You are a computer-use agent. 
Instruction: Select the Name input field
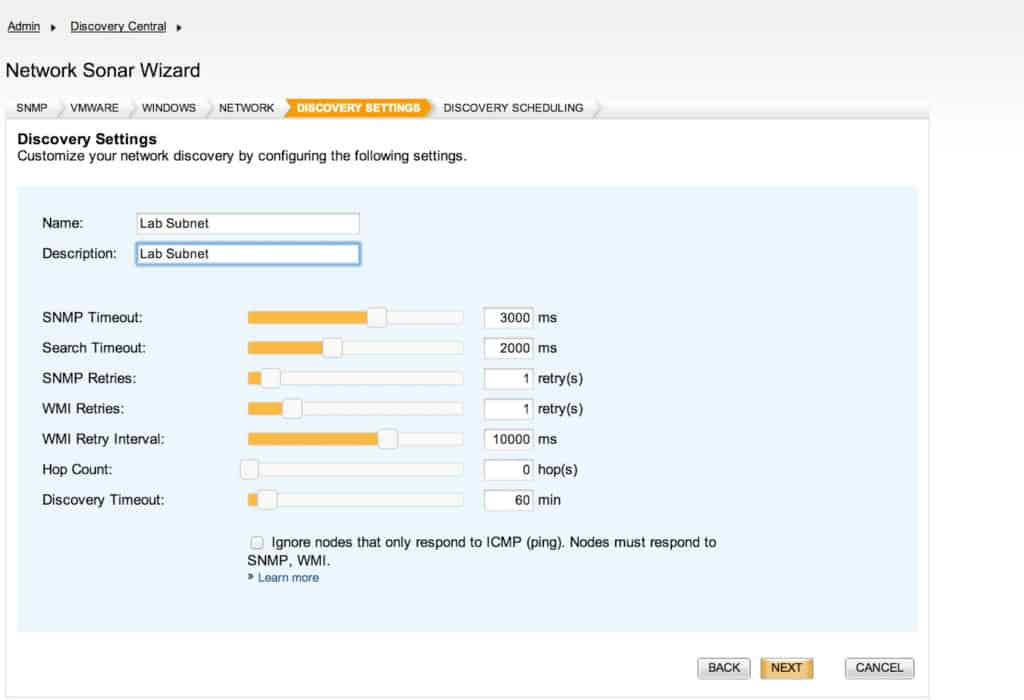coord(247,223)
